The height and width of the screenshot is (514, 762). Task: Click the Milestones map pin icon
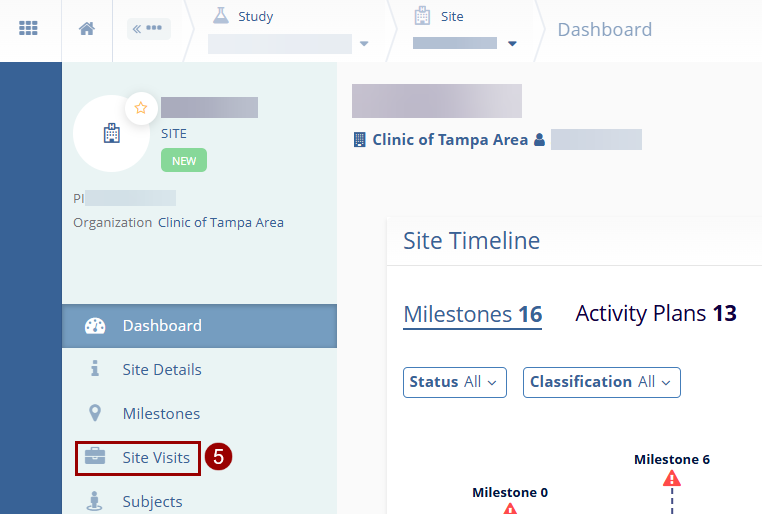tap(95, 414)
